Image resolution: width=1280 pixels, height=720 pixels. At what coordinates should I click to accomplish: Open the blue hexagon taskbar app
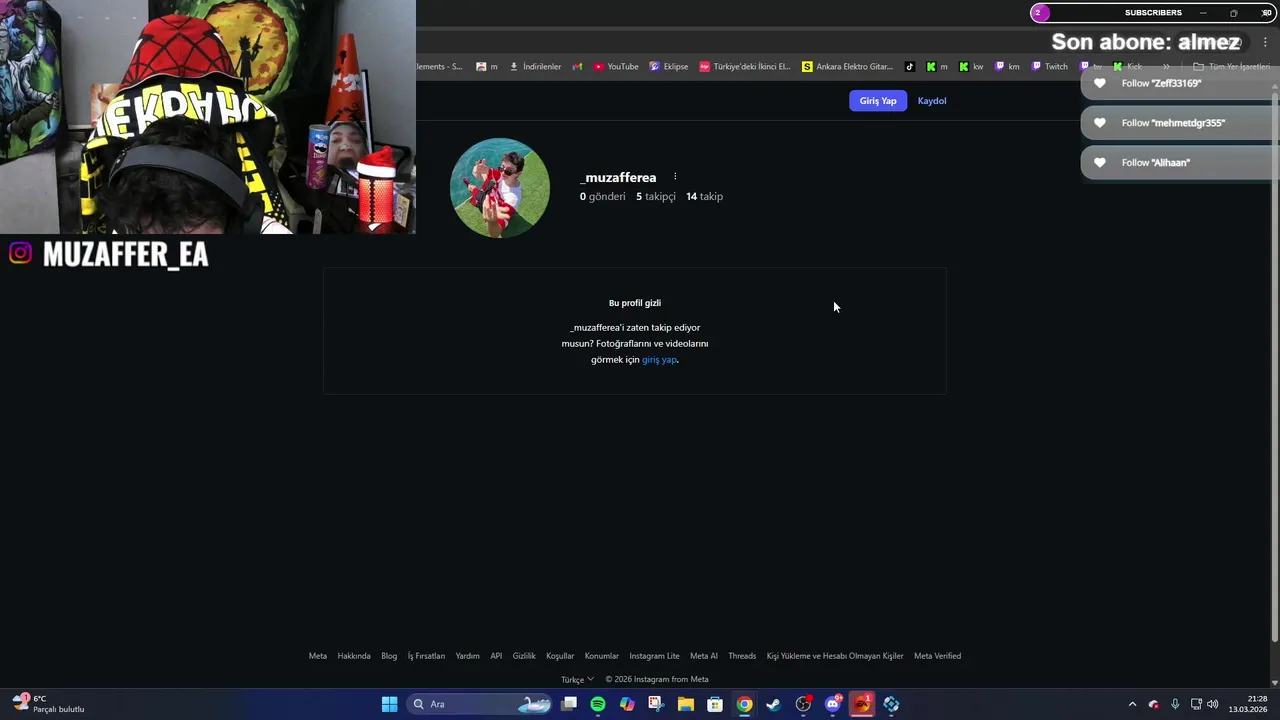click(891, 704)
